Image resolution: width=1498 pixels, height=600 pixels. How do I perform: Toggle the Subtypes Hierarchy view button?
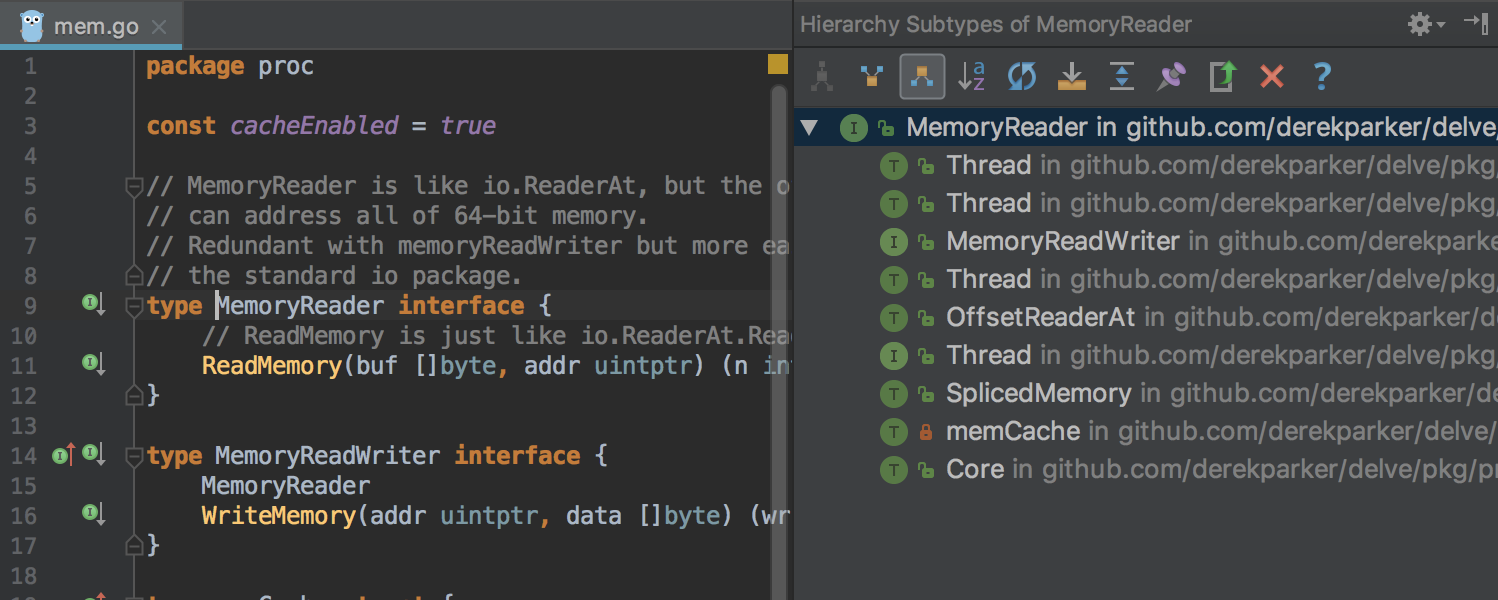tap(922, 77)
